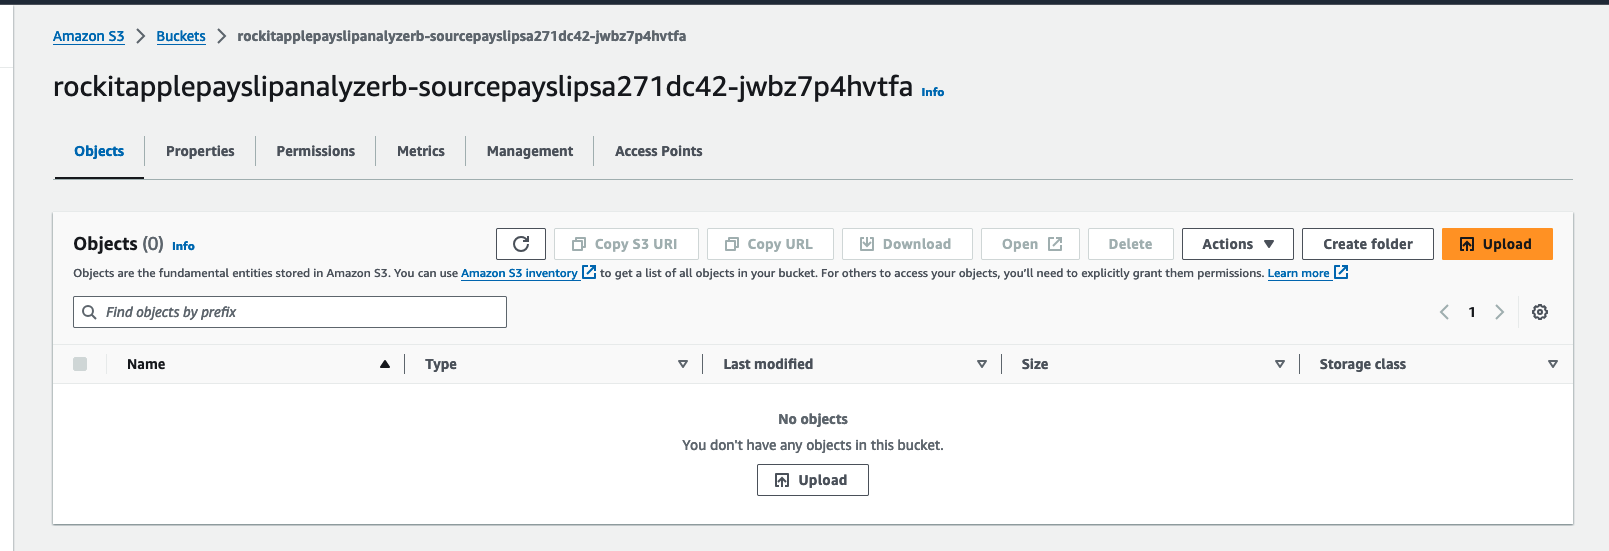Click the Download button
1609x551 pixels.
(907, 244)
